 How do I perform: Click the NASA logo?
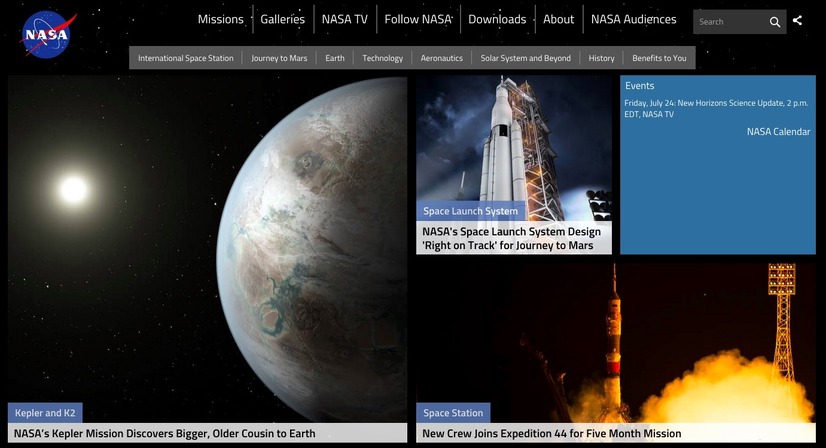pyautogui.click(x=47, y=34)
